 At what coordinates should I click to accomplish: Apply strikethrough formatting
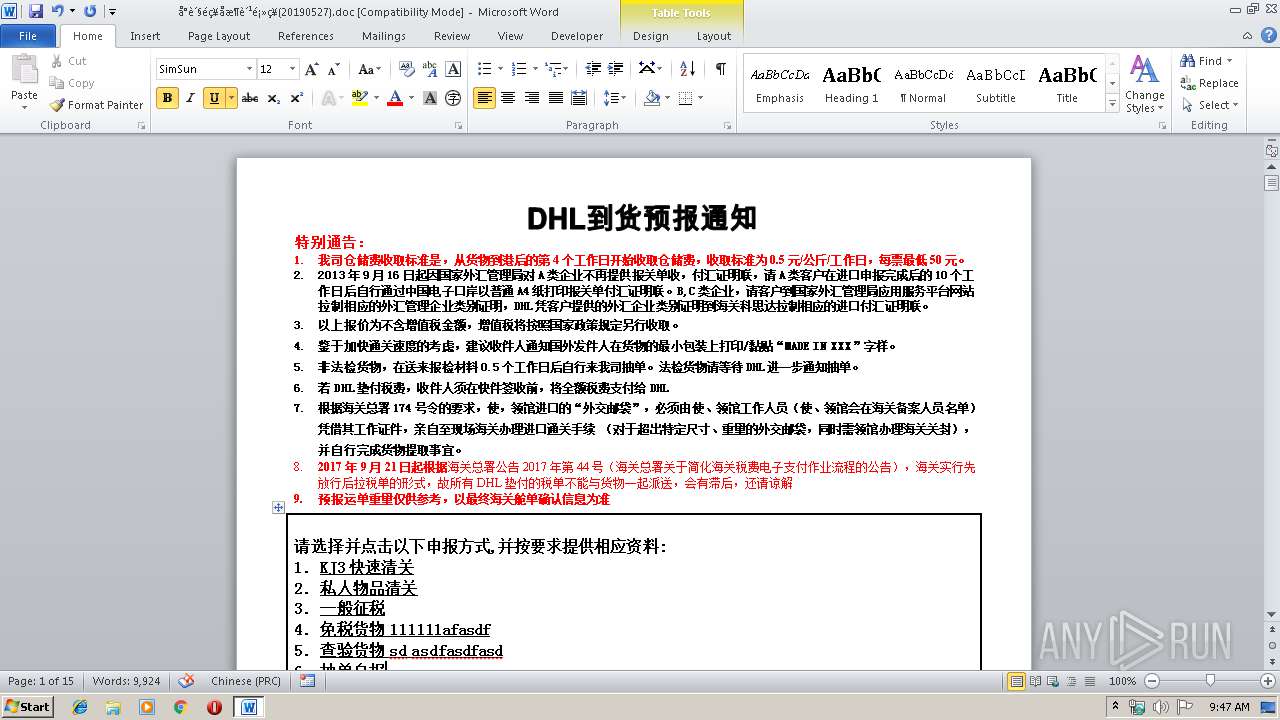(250, 98)
